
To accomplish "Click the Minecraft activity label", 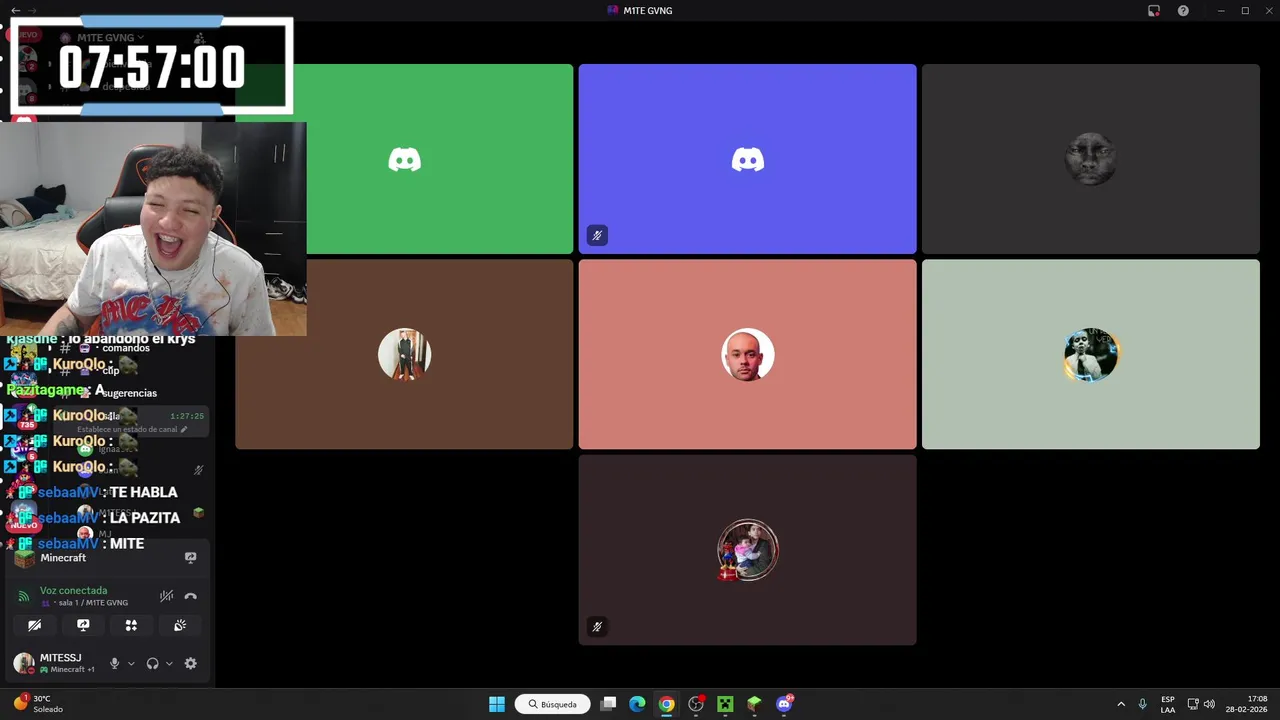I will pyautogui.click(x=63, y=558).
